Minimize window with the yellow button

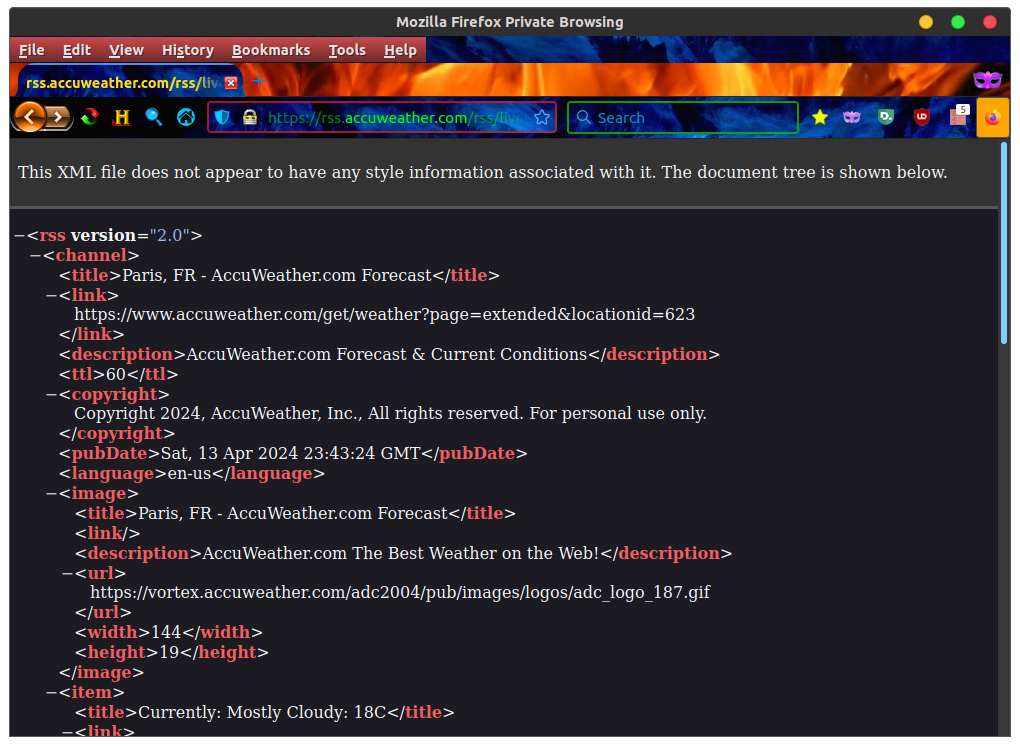[926, 22]
